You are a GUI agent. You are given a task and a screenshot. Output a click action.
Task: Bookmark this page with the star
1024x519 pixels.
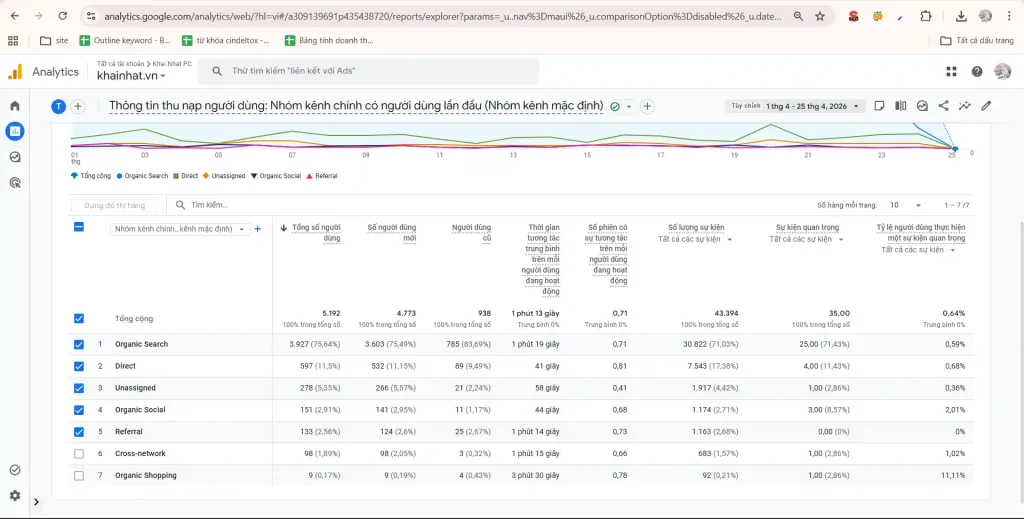pyautogui.click(x=820, y=16)
